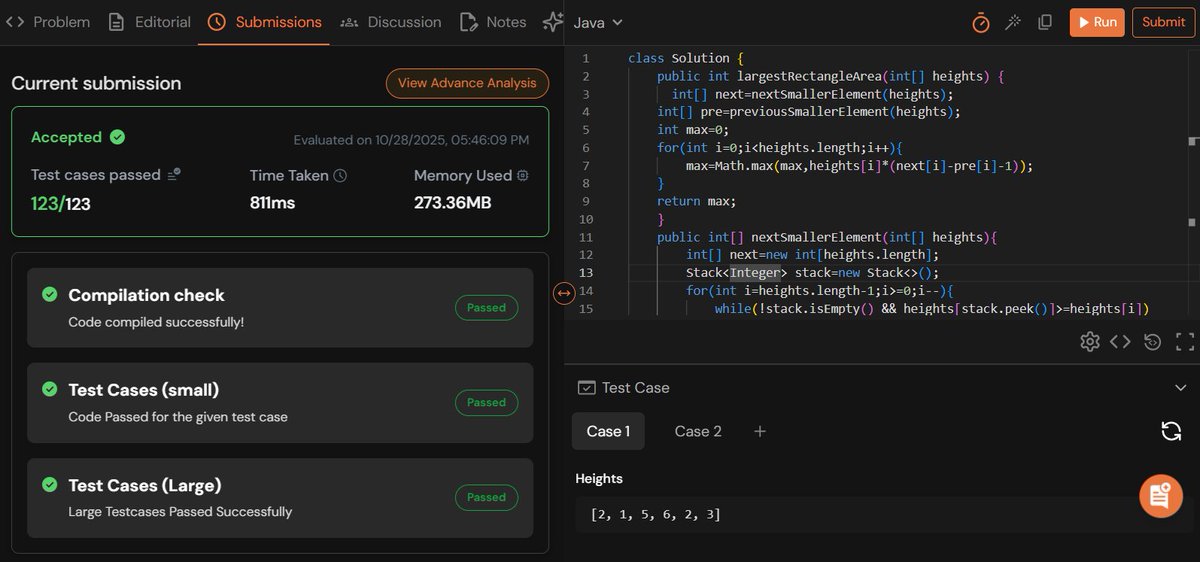Click the chip icon beside Memory Used
Viewport: 1200px width, 562px height.
pos(522,175)
